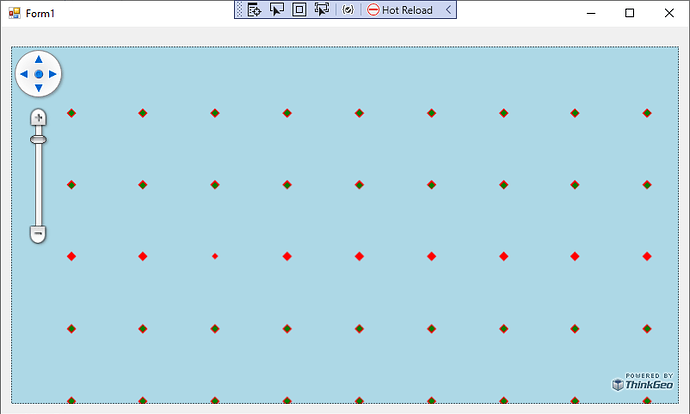Pan the map down with the down arrow
The width and height of the screenshot is (690, 414).
(x=39, y=88)
